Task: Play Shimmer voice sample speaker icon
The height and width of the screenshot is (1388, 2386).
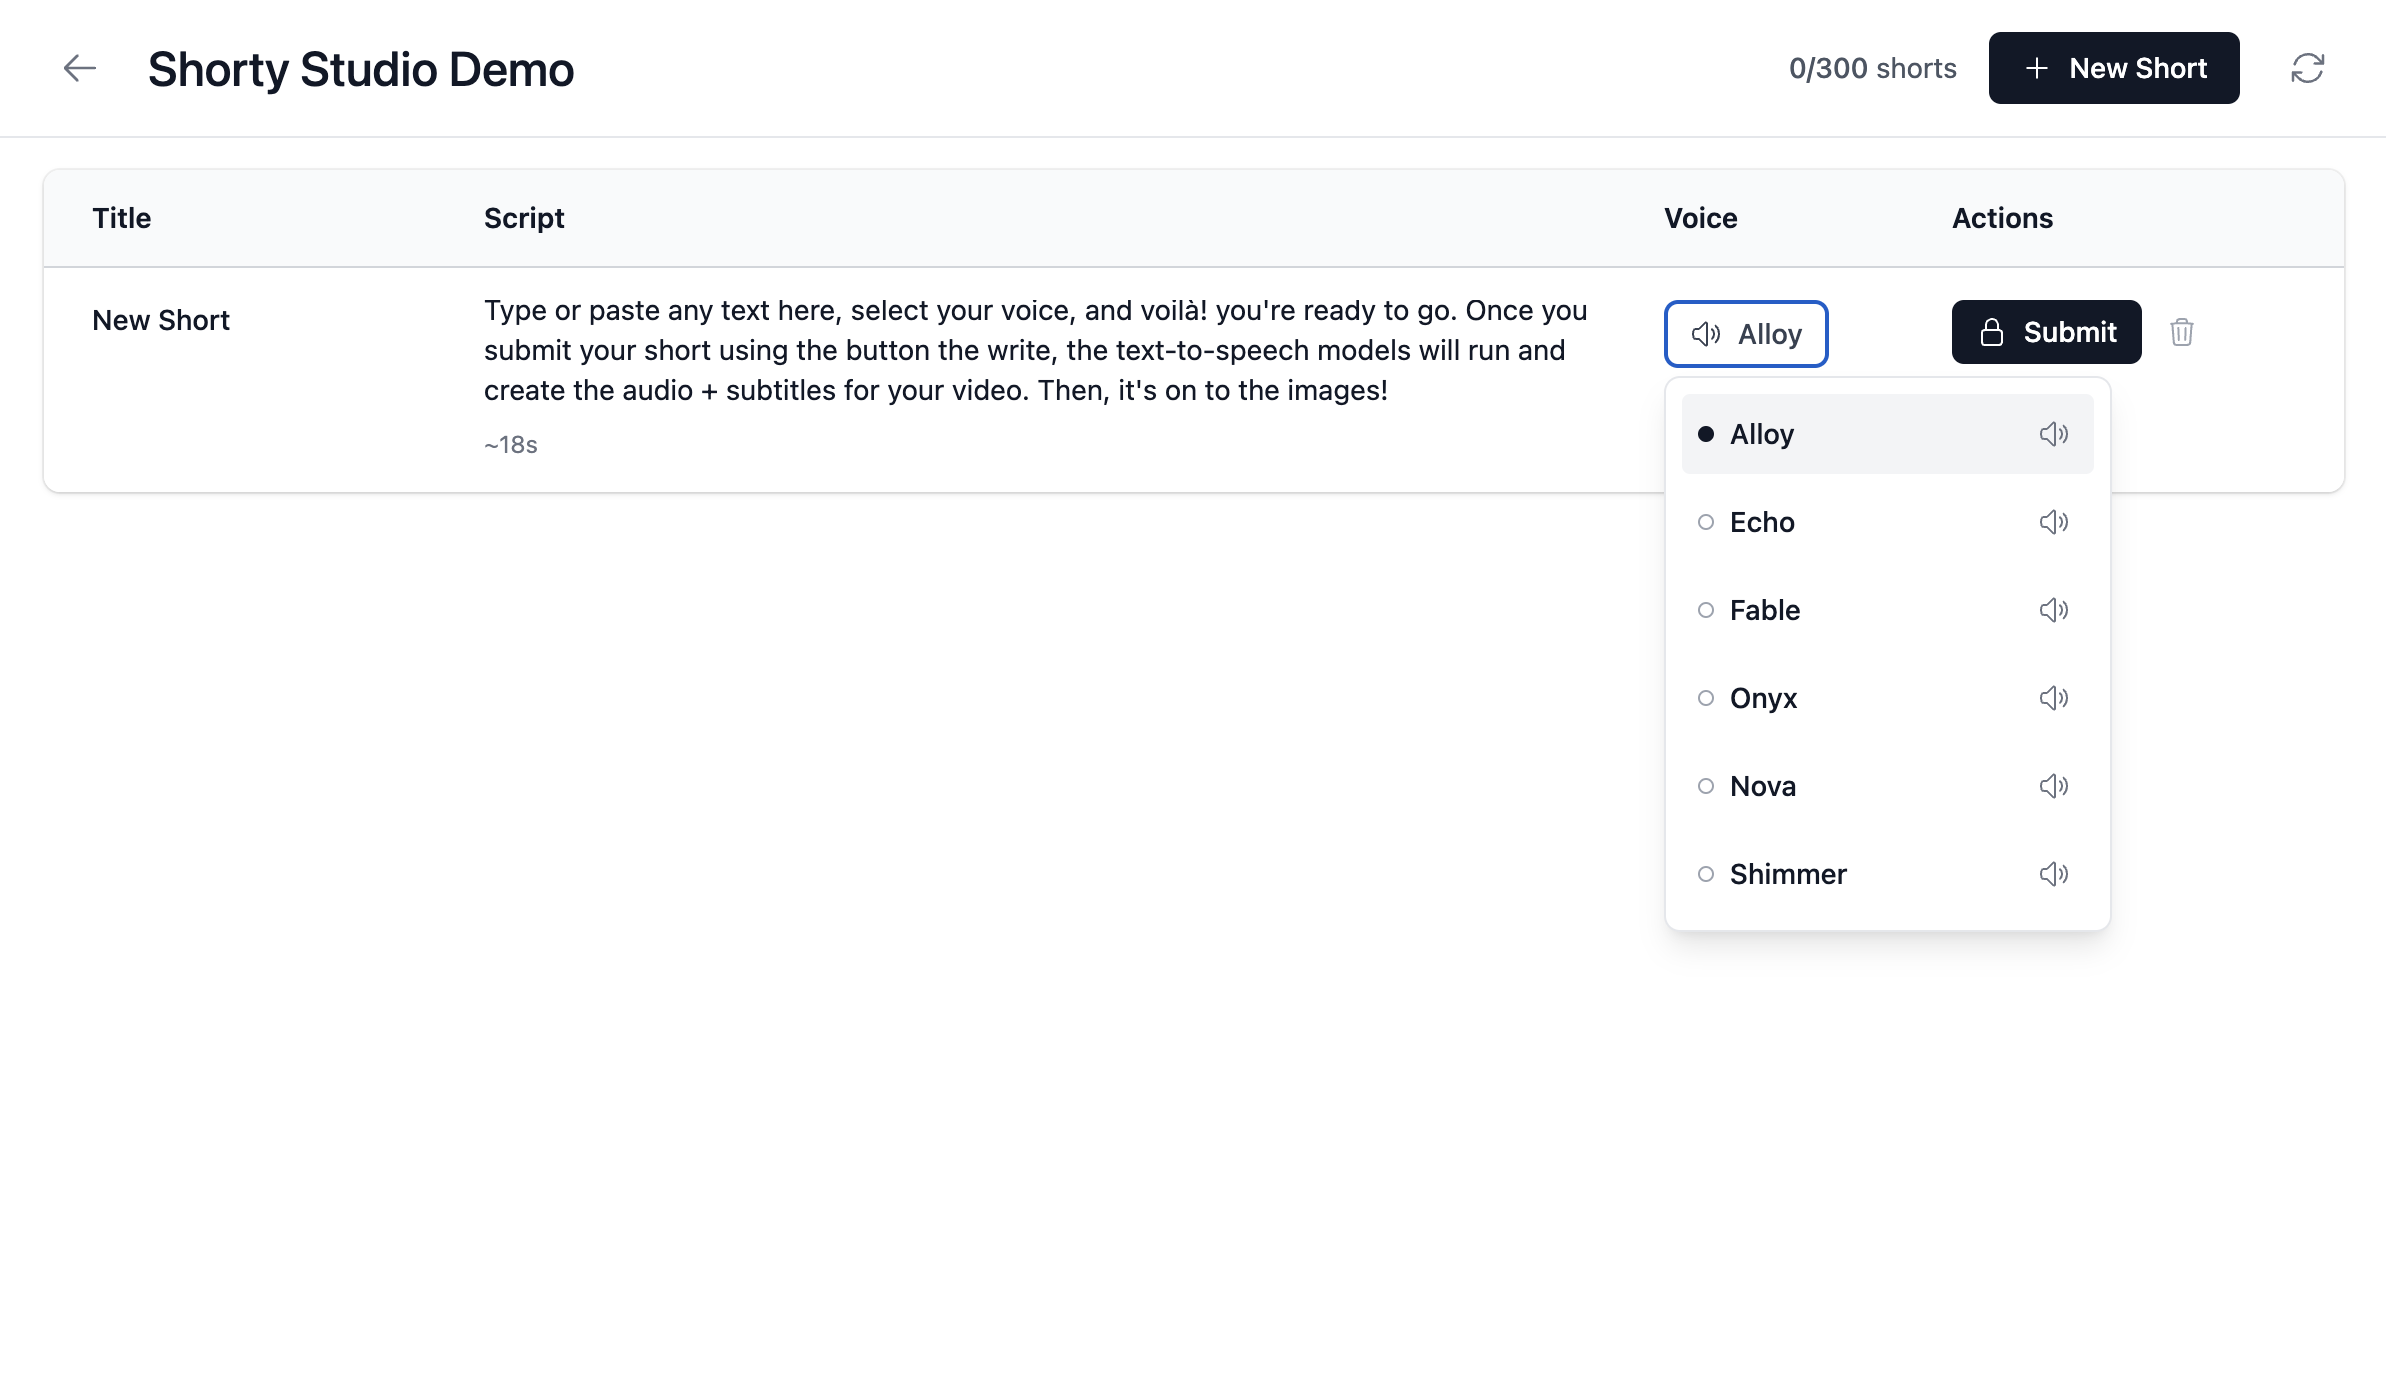Action: pos(2053,874)
